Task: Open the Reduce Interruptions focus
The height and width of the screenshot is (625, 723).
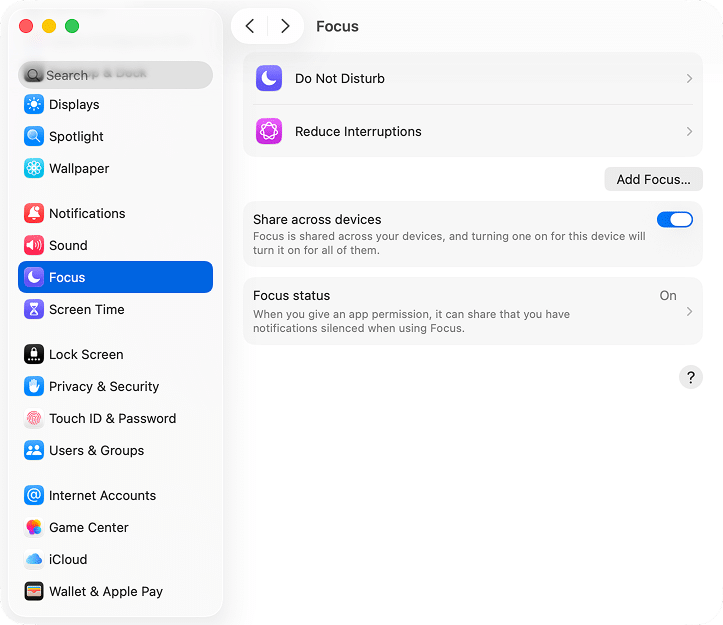Action: tap(473, 131)
